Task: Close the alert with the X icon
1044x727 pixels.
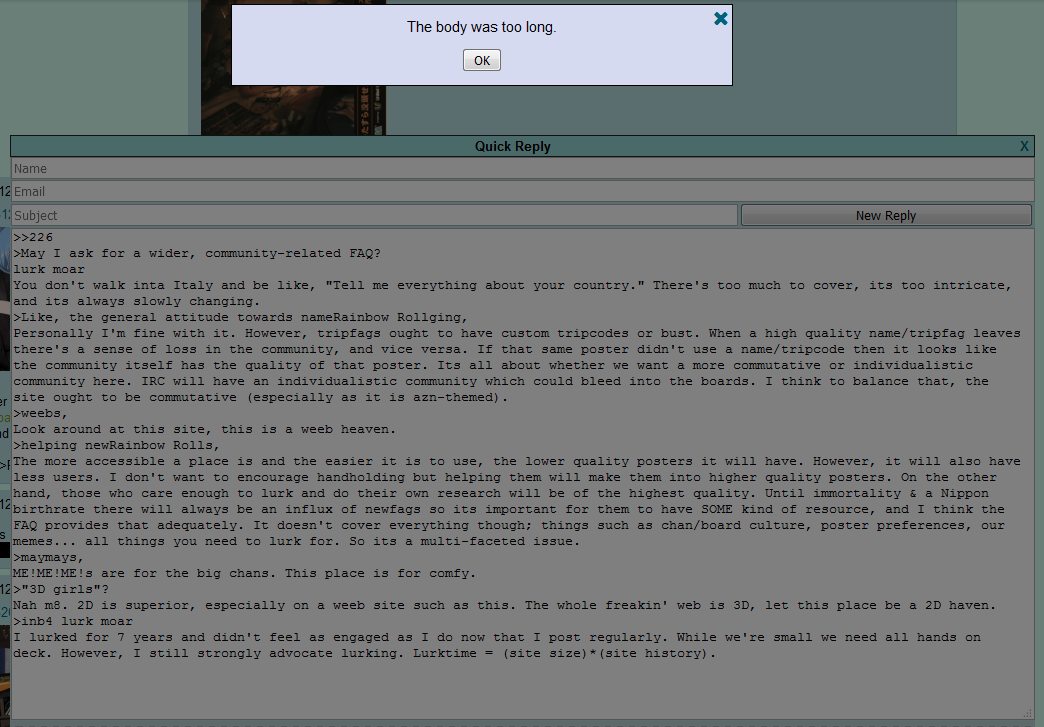Action: coord(721,18)
